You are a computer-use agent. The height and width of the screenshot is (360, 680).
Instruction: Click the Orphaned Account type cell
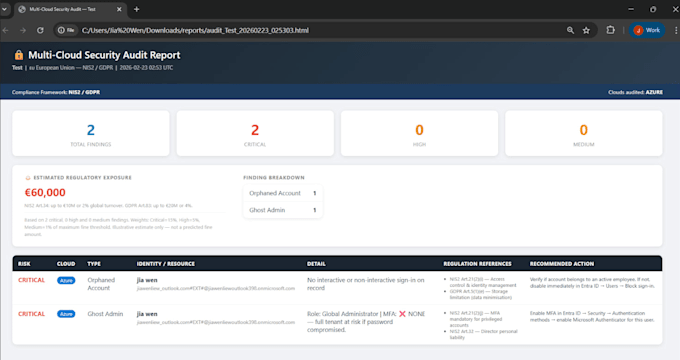click(101, 284)
